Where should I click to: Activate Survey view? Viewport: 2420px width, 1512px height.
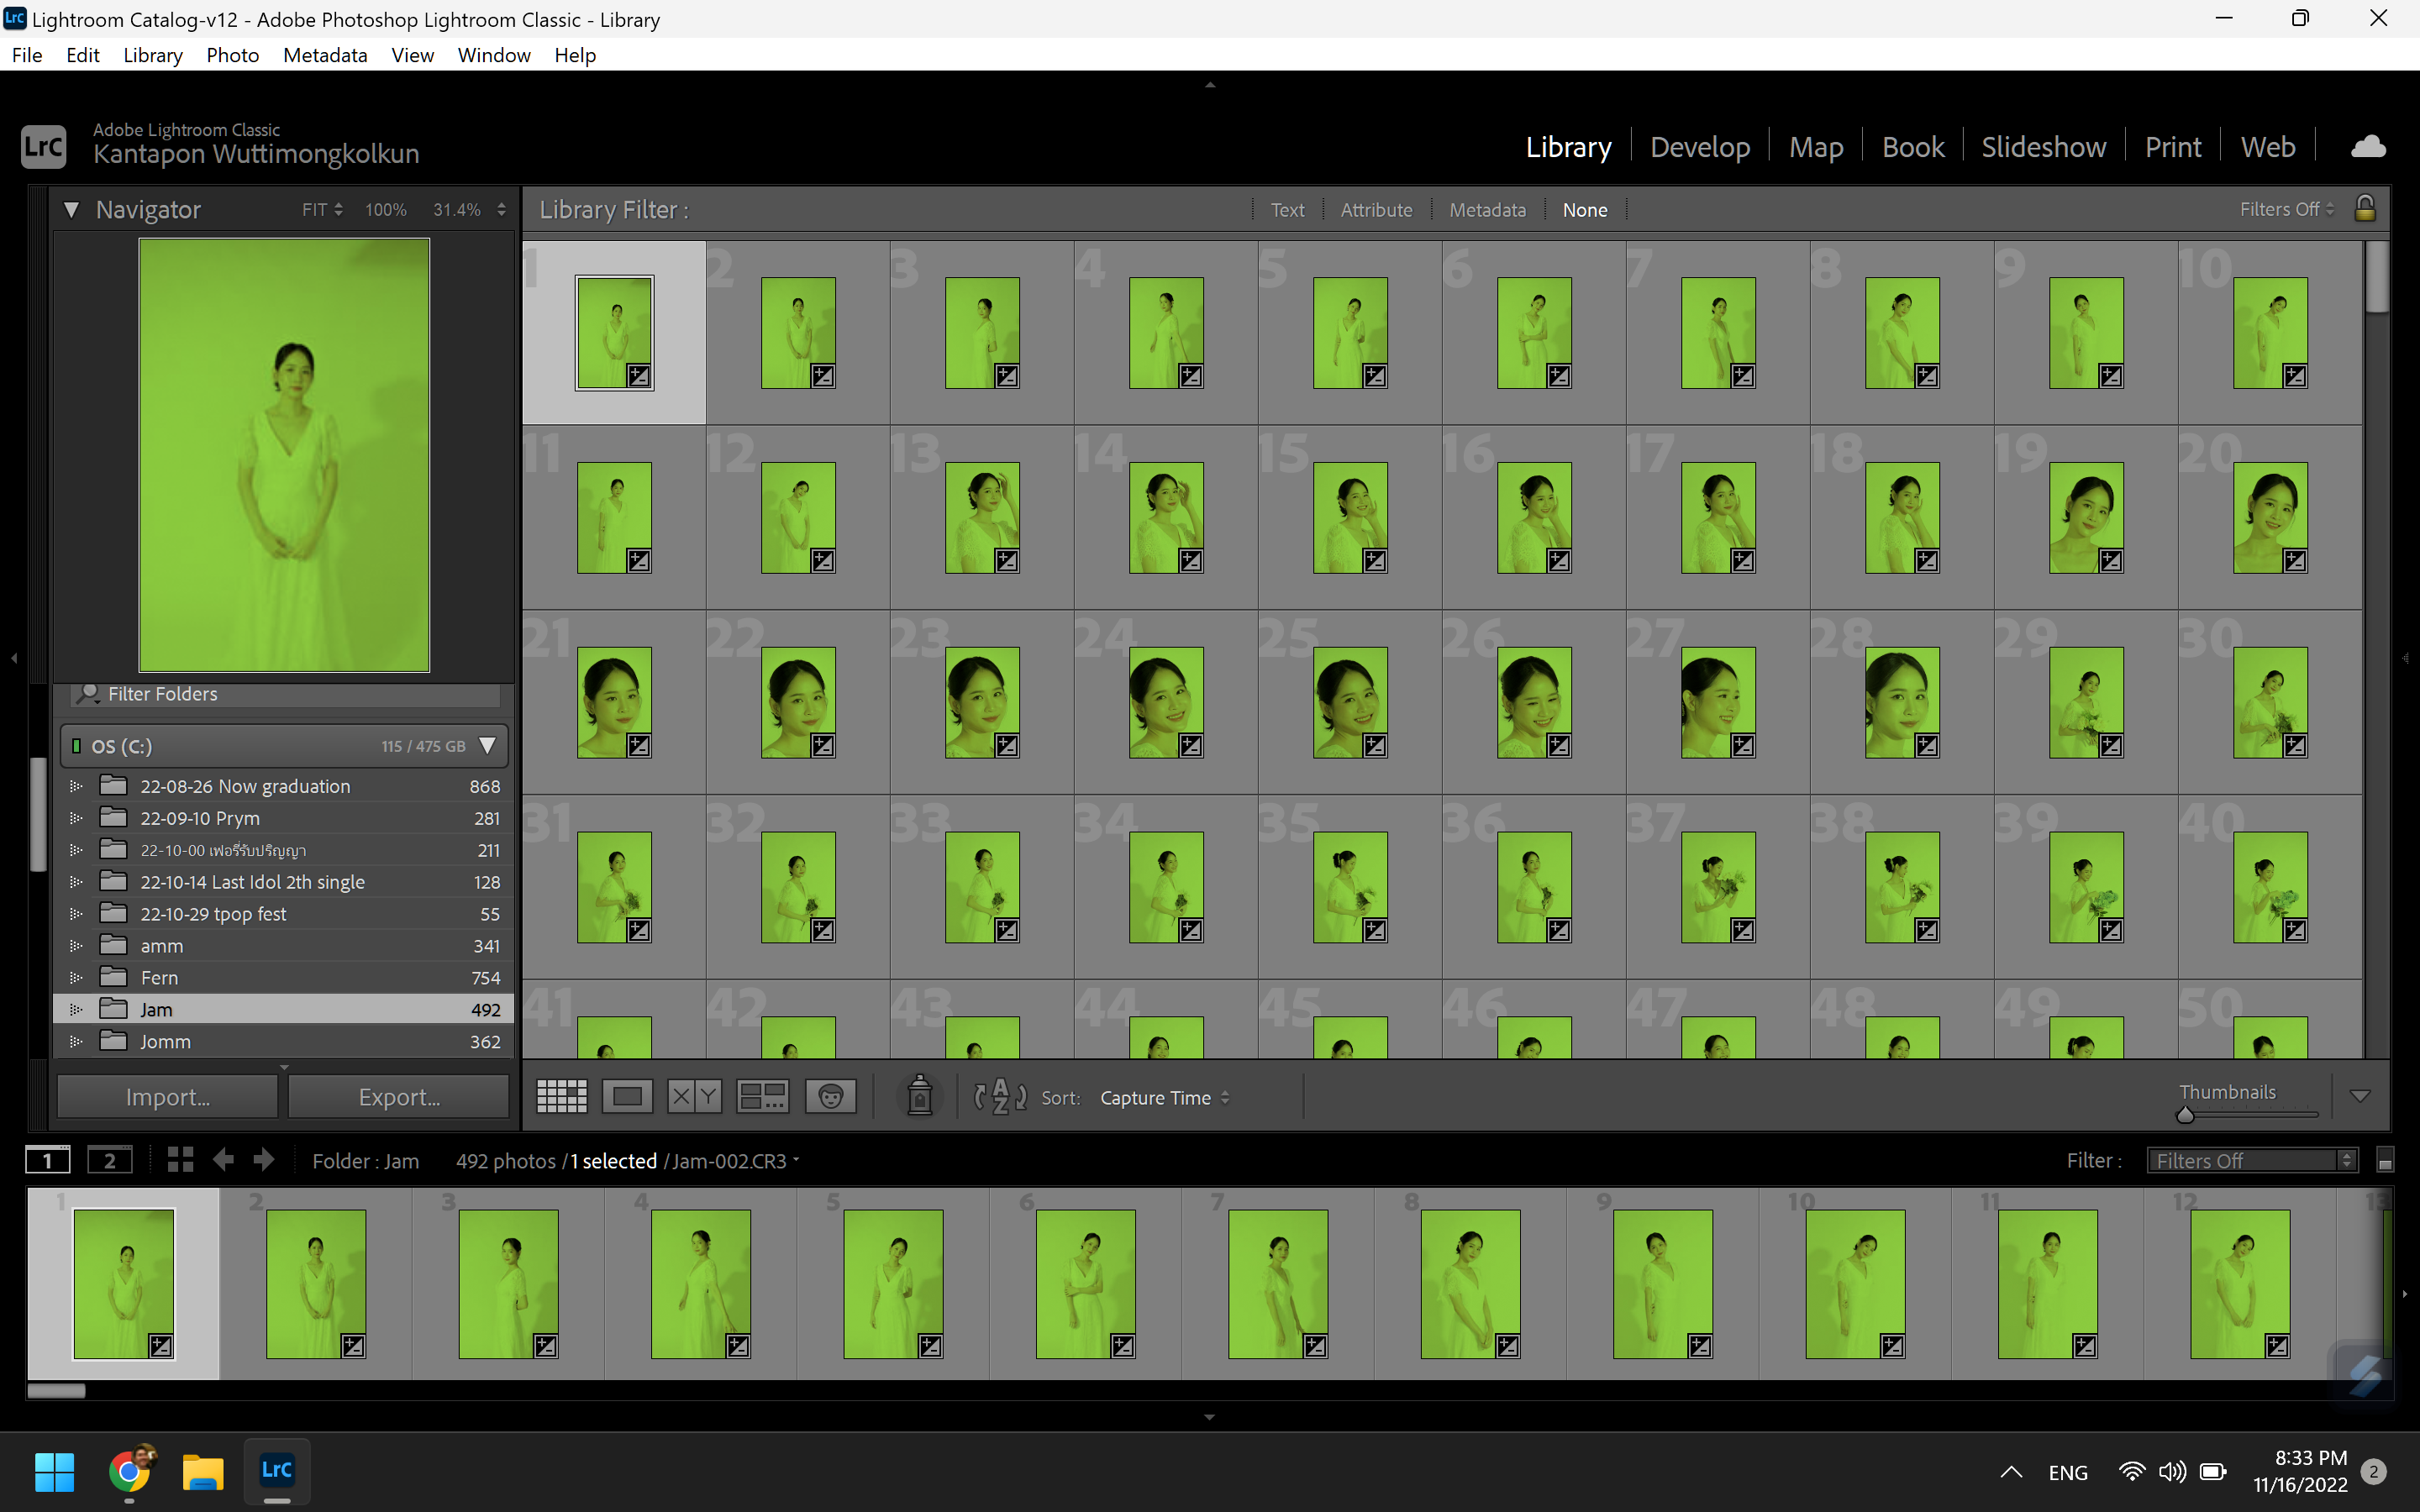click(763, 1095)
